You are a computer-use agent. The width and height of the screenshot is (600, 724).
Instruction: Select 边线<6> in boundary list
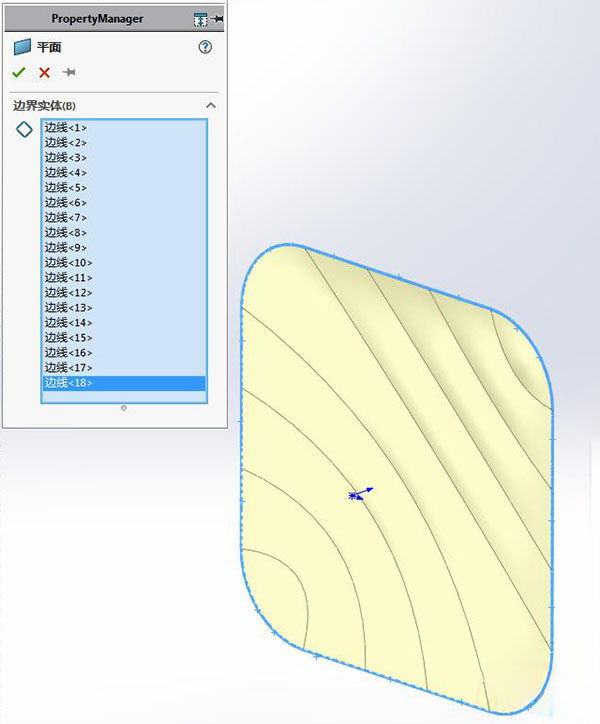point(124,203)
